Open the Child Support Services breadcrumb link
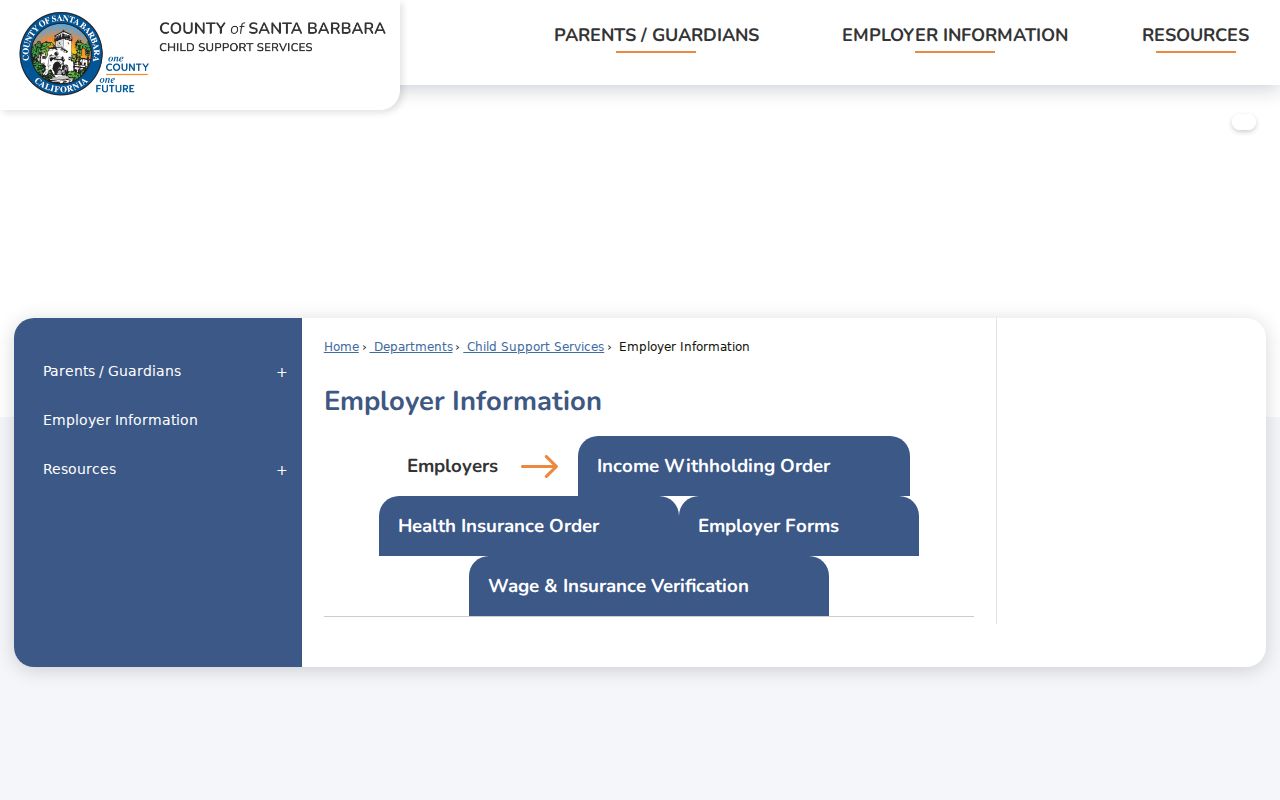 click(x=534, y=347)
